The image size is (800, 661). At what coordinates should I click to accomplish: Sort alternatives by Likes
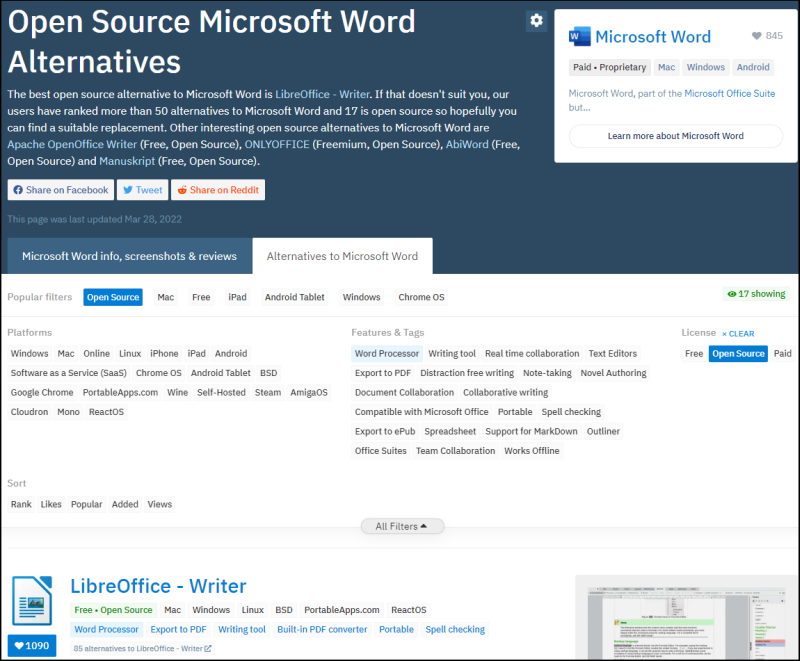click(x=51, y=504)
